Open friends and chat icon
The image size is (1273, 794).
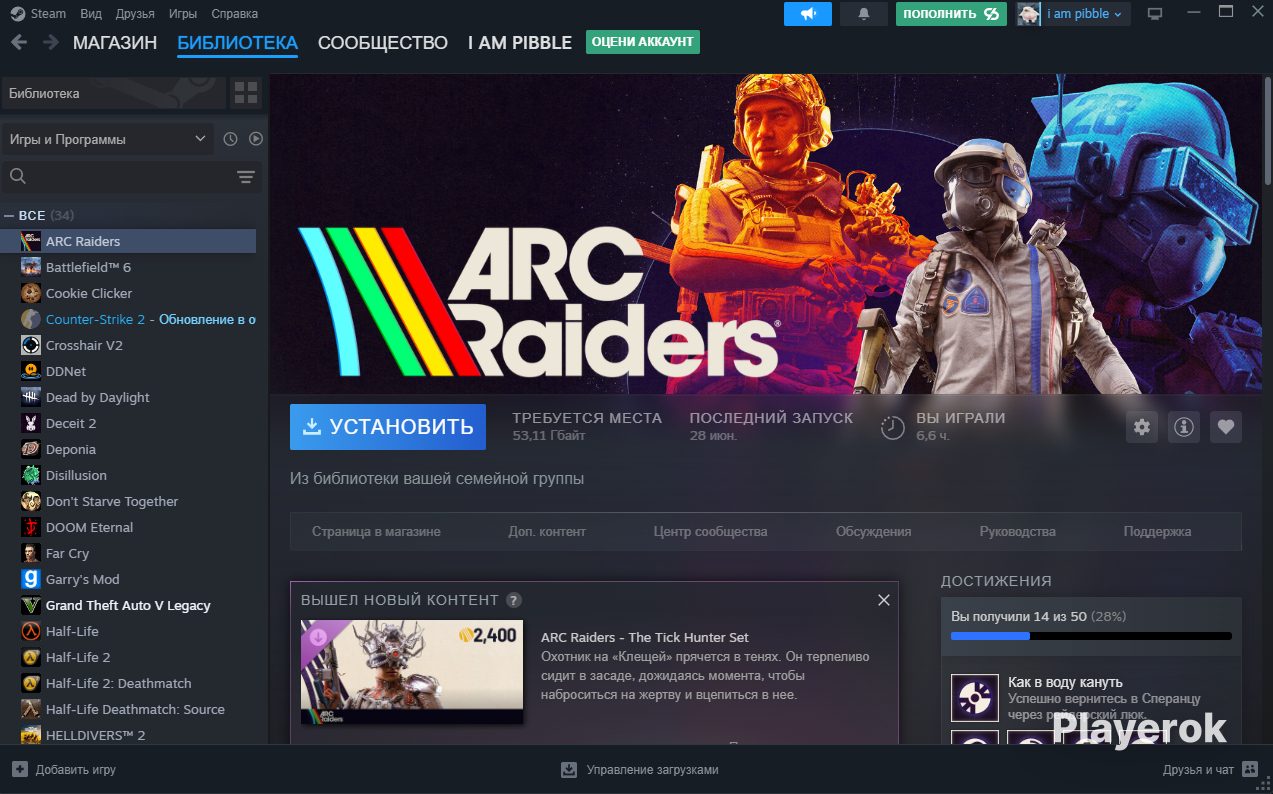(1250, 769)
